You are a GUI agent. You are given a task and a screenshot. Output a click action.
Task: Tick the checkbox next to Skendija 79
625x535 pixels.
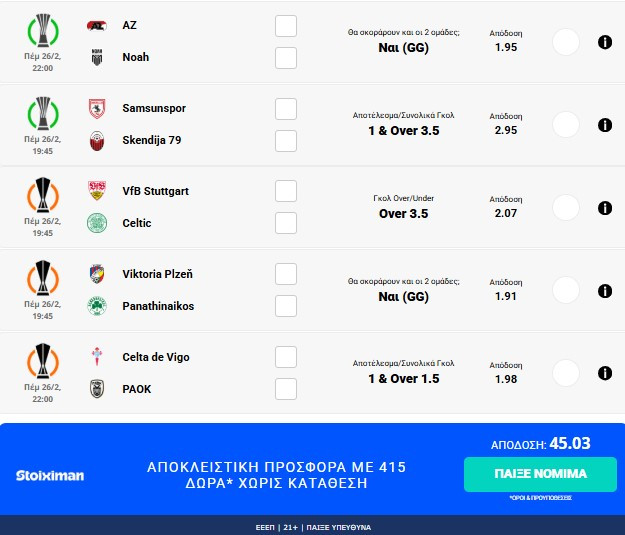pos(286,140)
